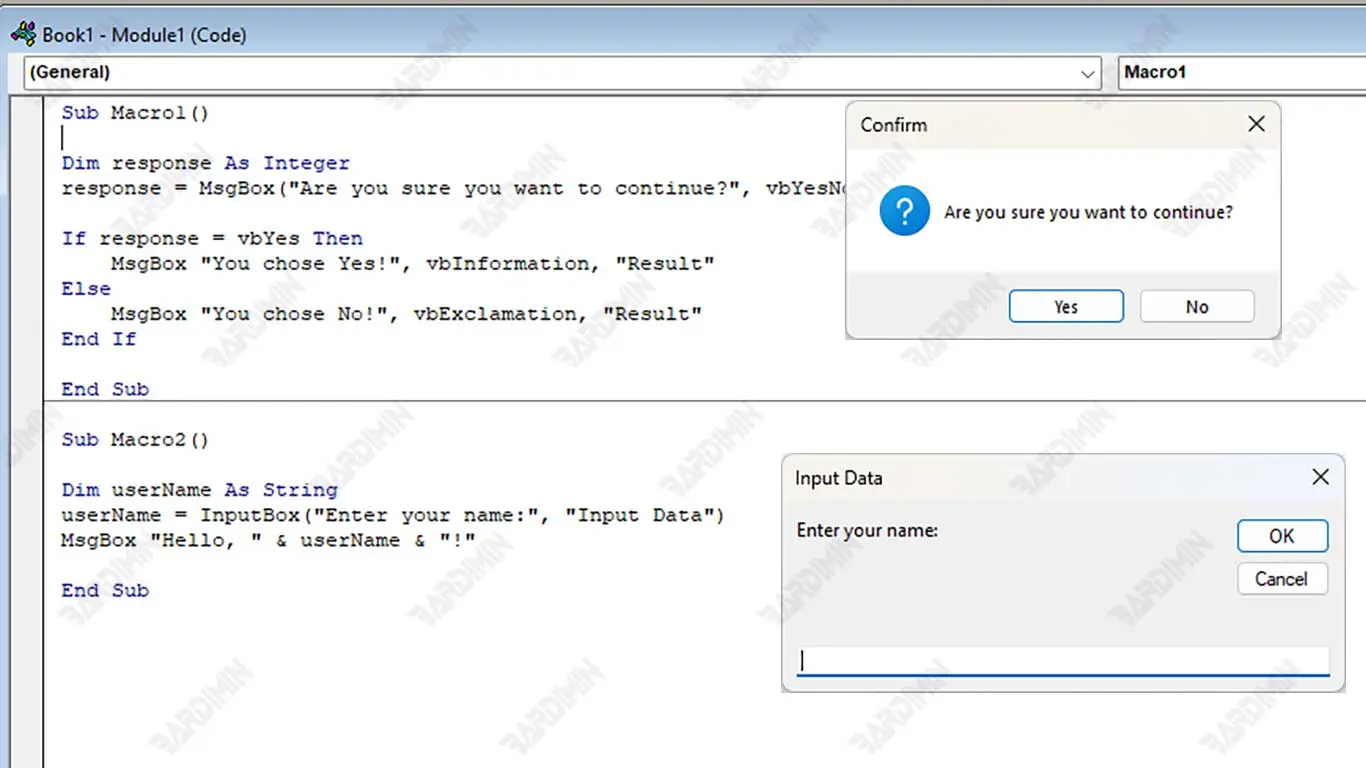Click the Enter your name prompt label

(867, 531)
